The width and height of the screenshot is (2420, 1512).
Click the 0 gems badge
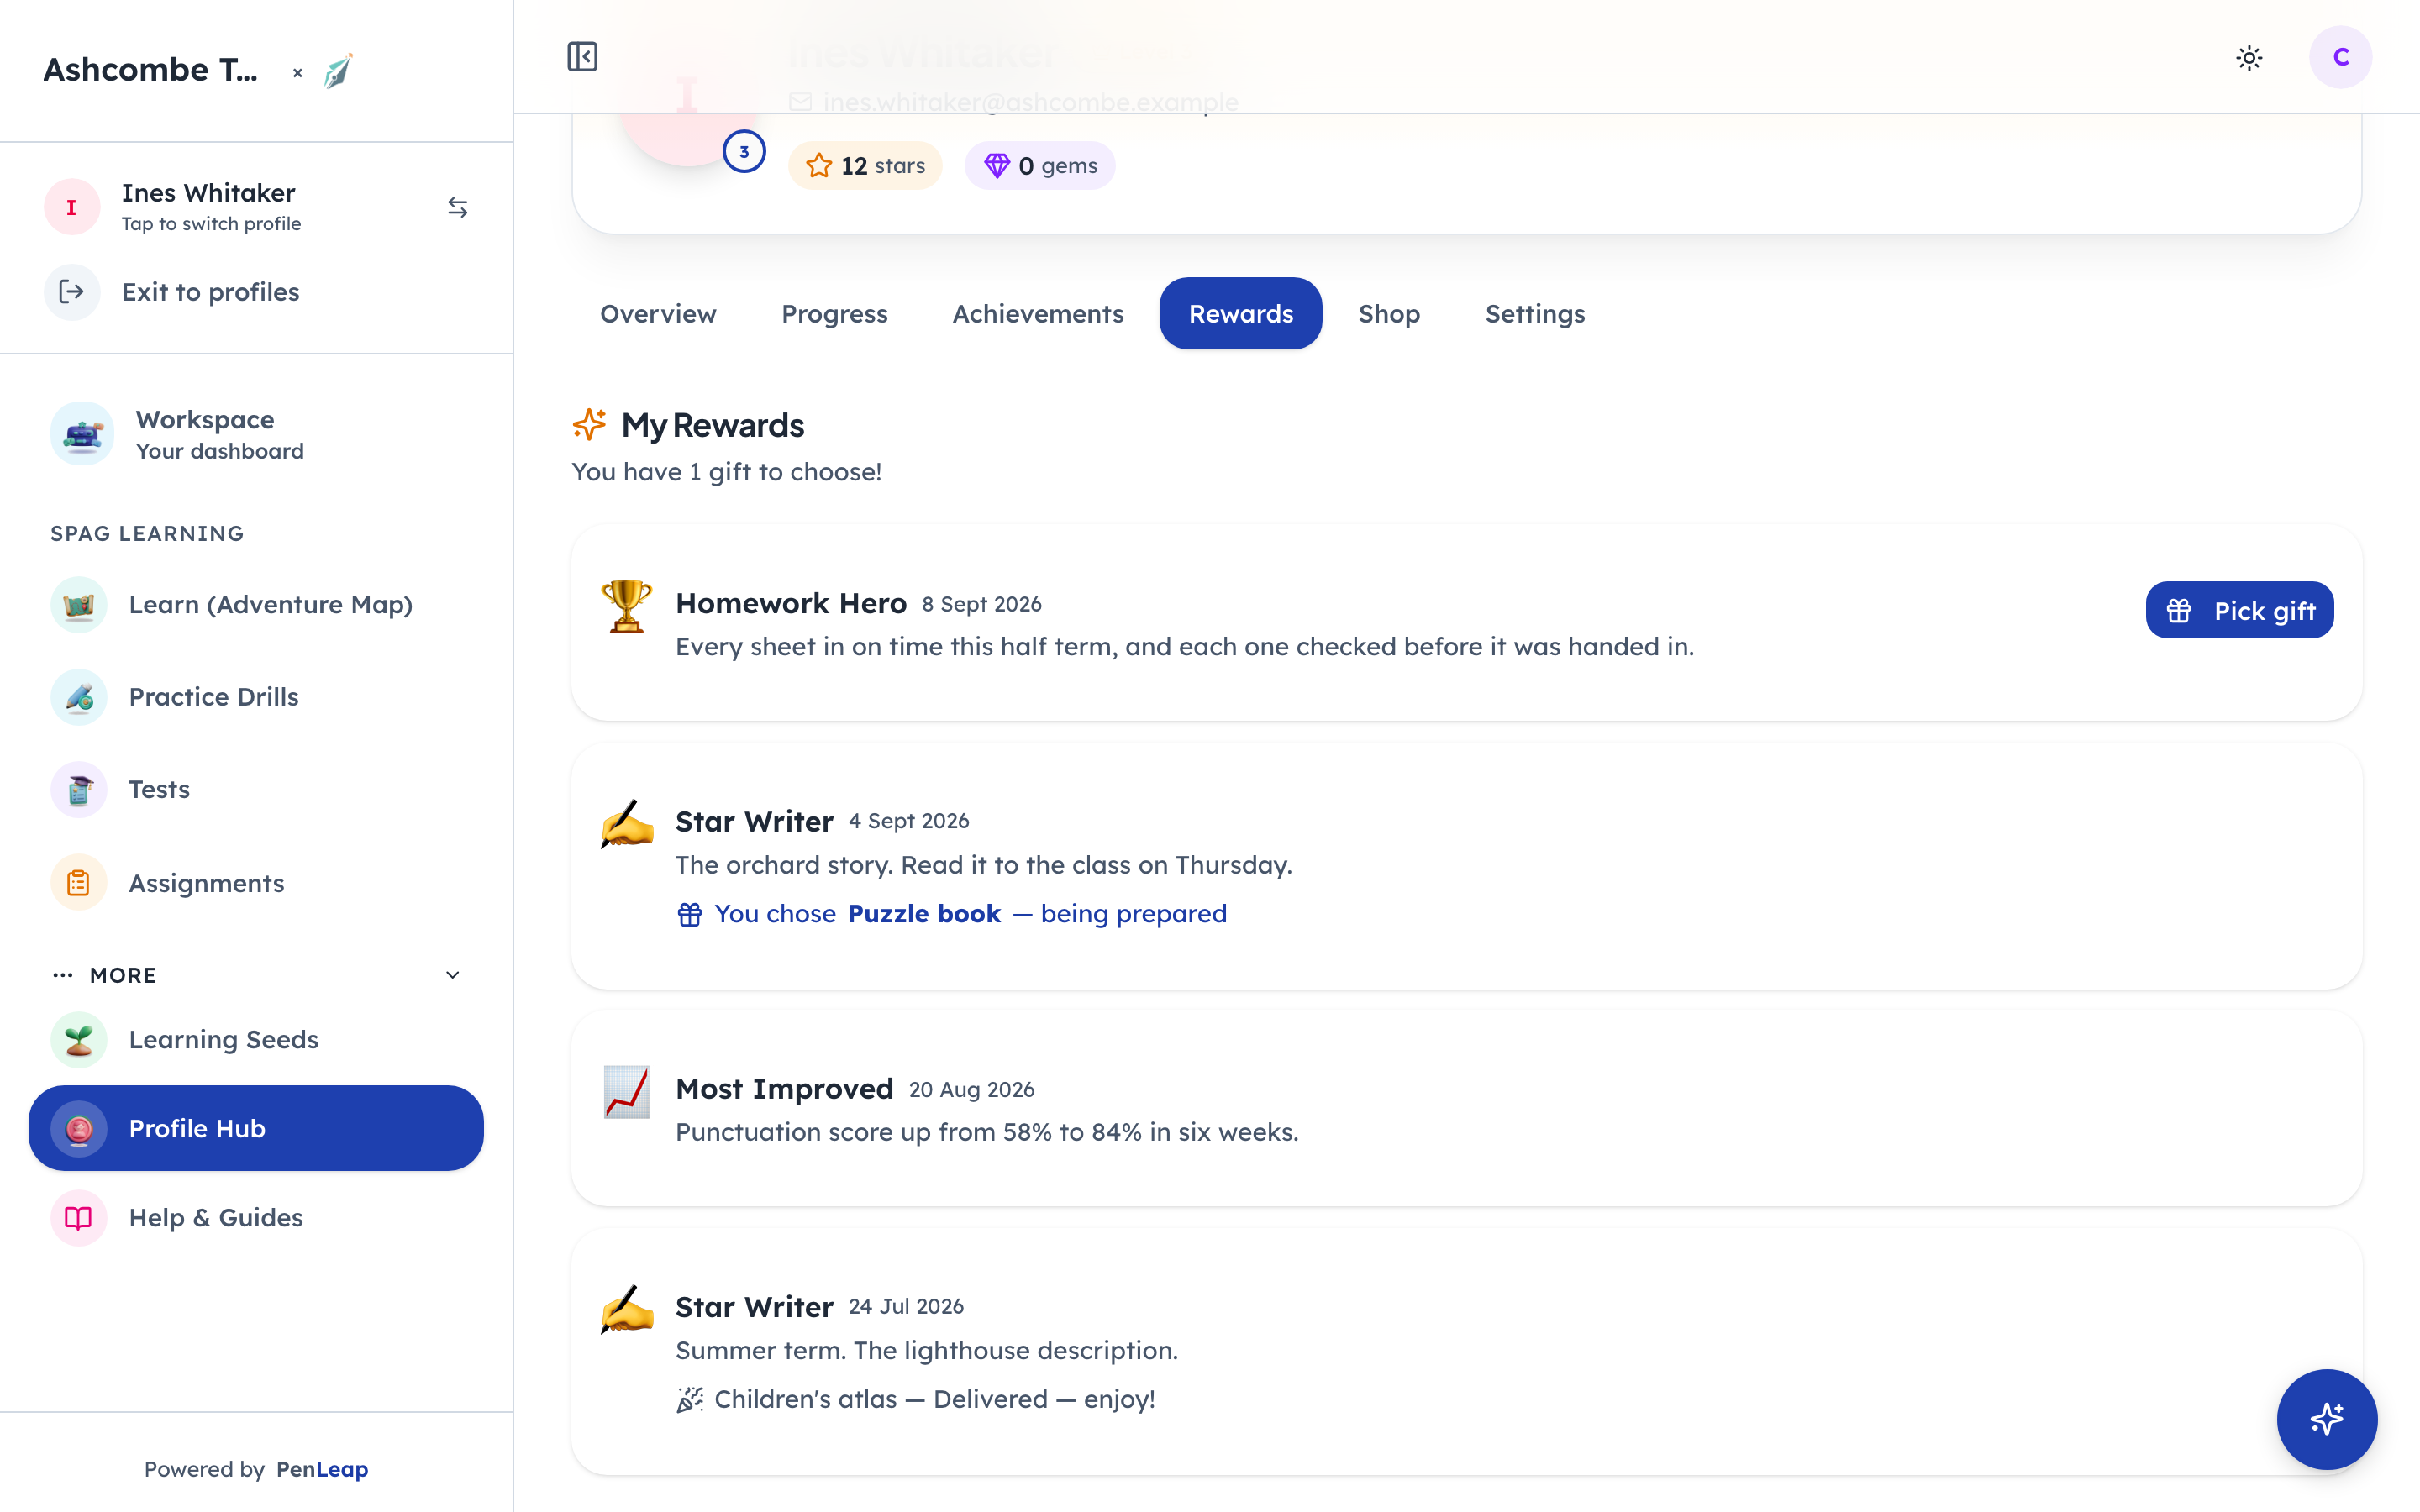(1040, 165)
